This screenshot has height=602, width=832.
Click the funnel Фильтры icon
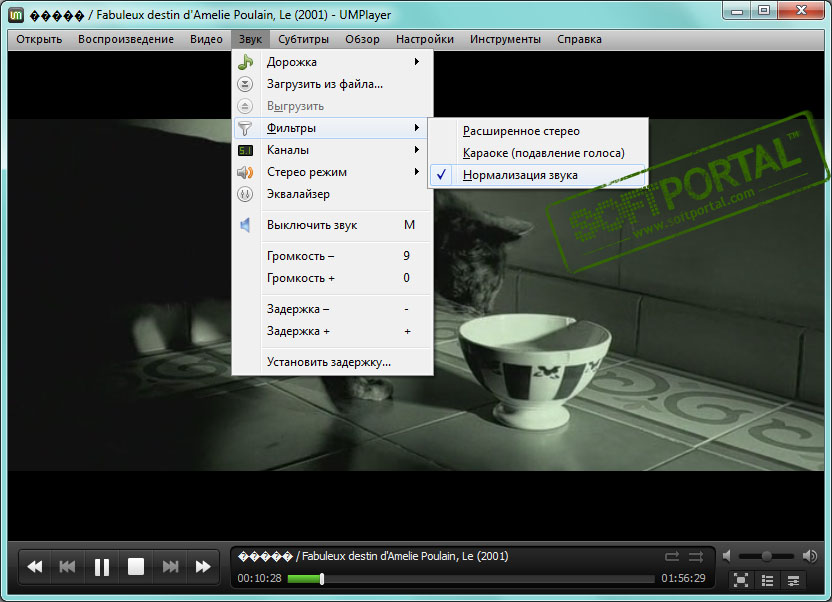point(245,128)
